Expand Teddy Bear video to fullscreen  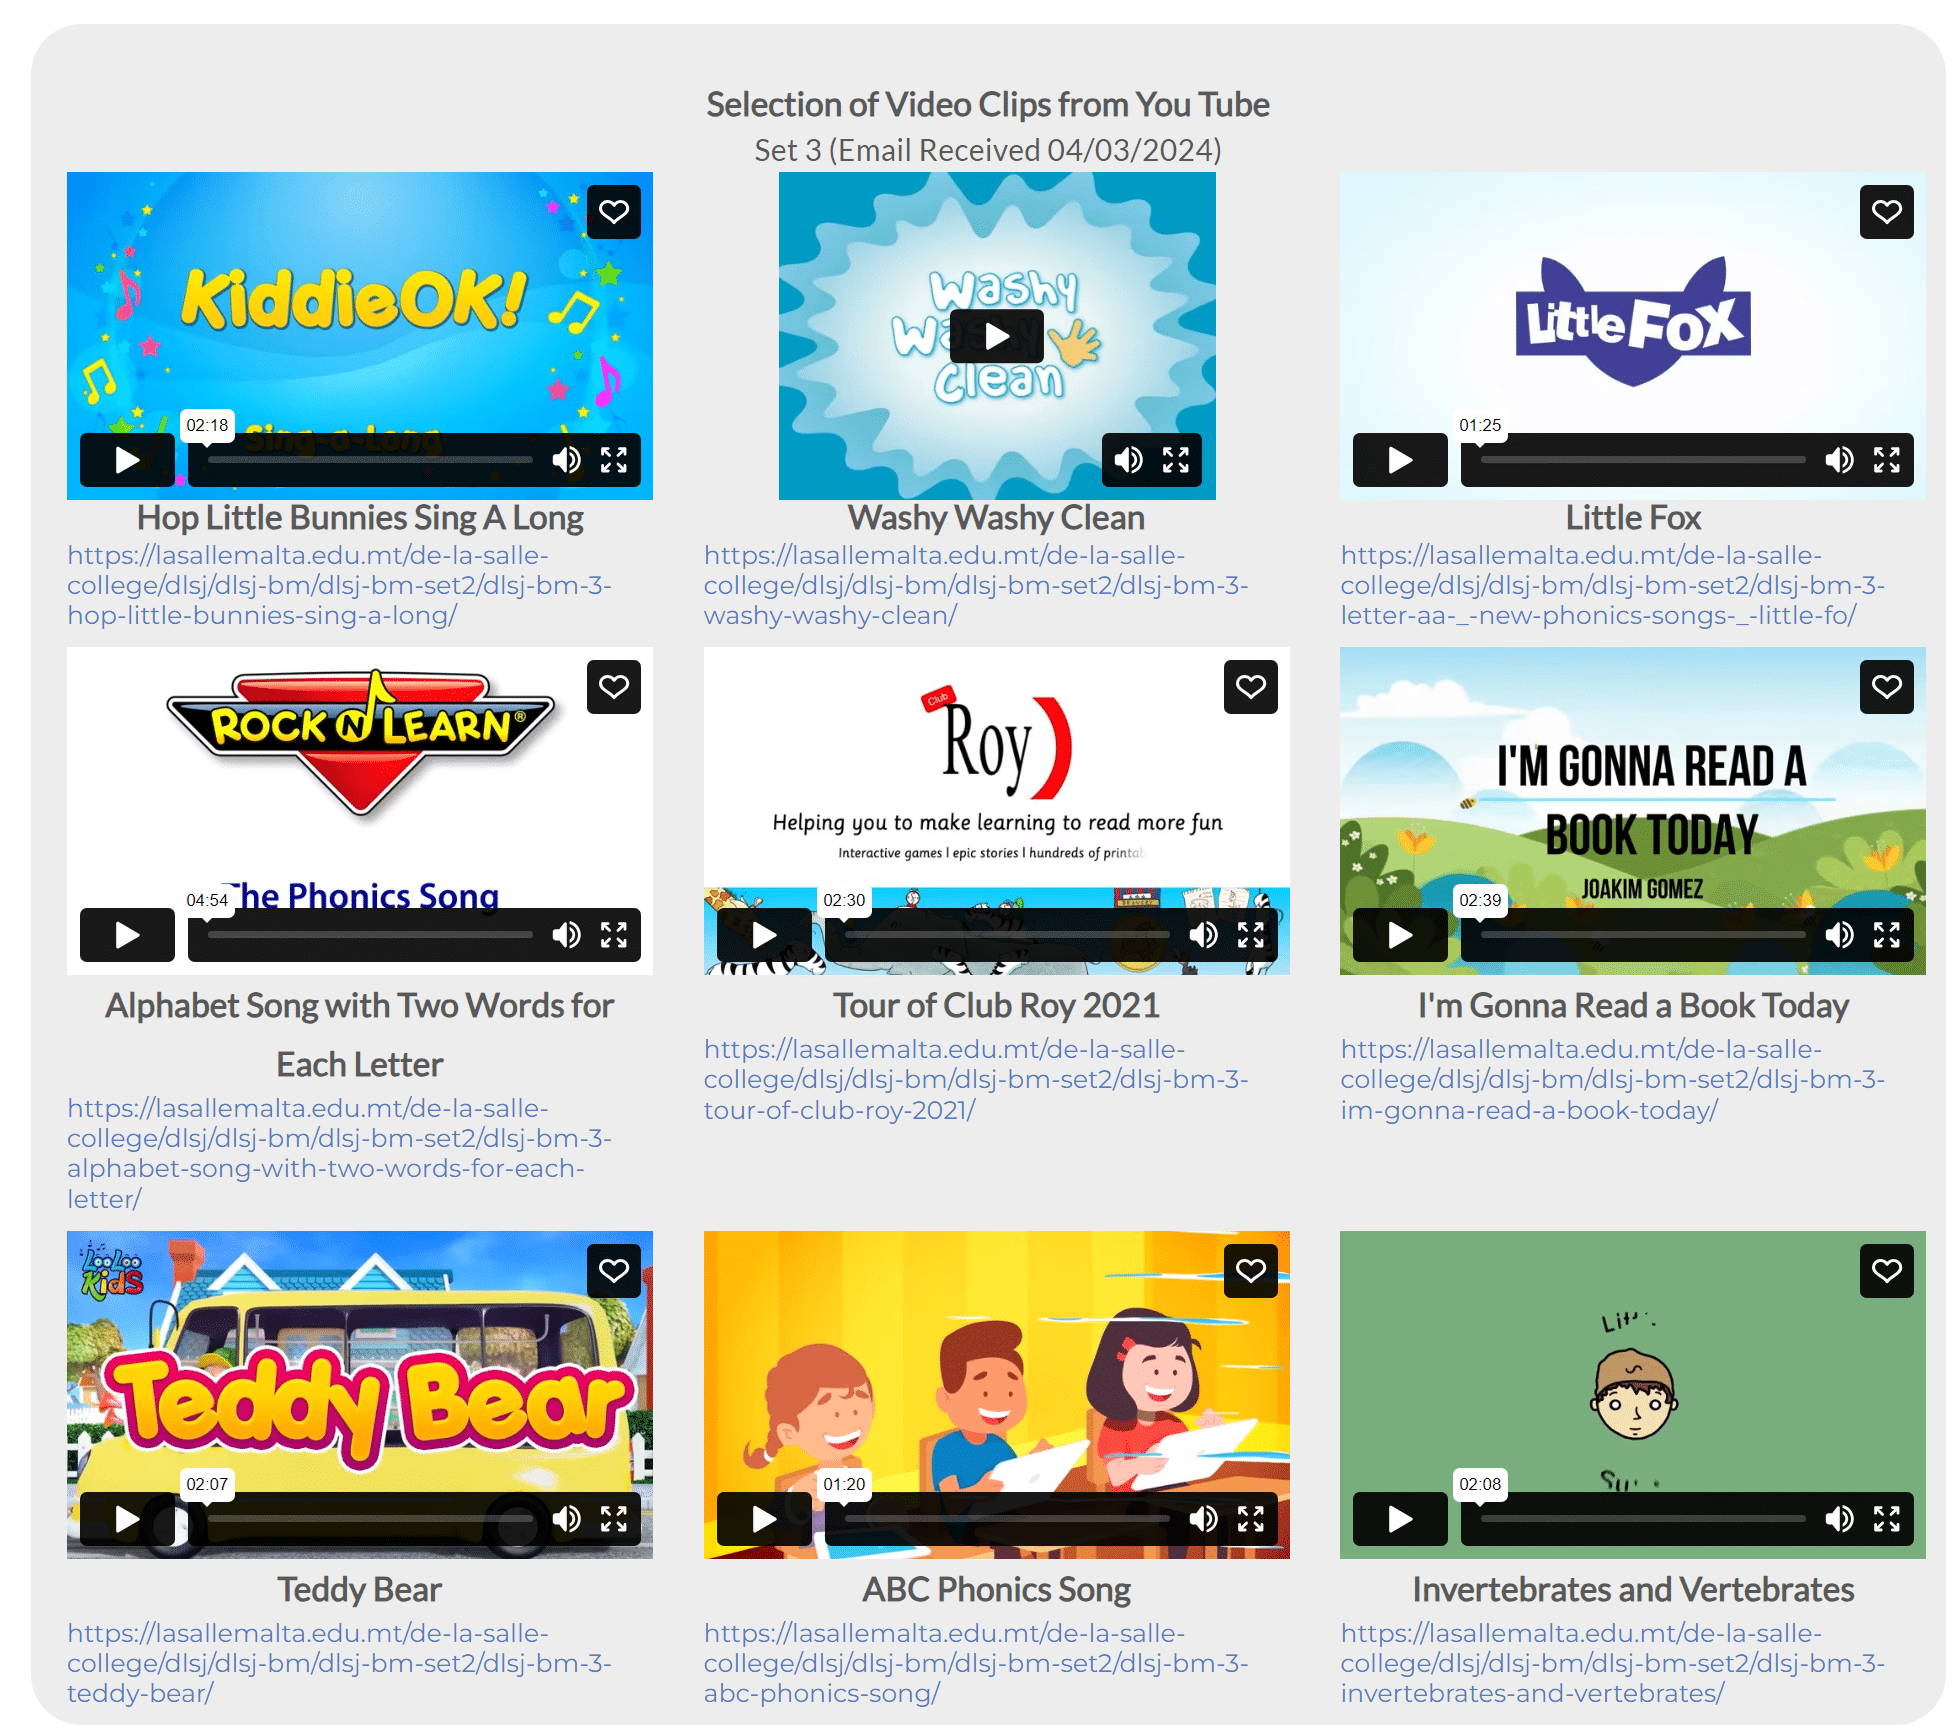[x=613, y=1519]
